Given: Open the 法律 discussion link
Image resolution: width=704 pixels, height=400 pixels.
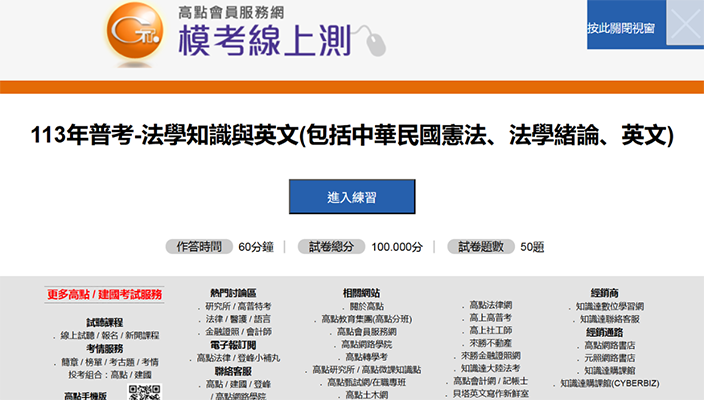Looking at the screenshot, I should click(215, 319).
